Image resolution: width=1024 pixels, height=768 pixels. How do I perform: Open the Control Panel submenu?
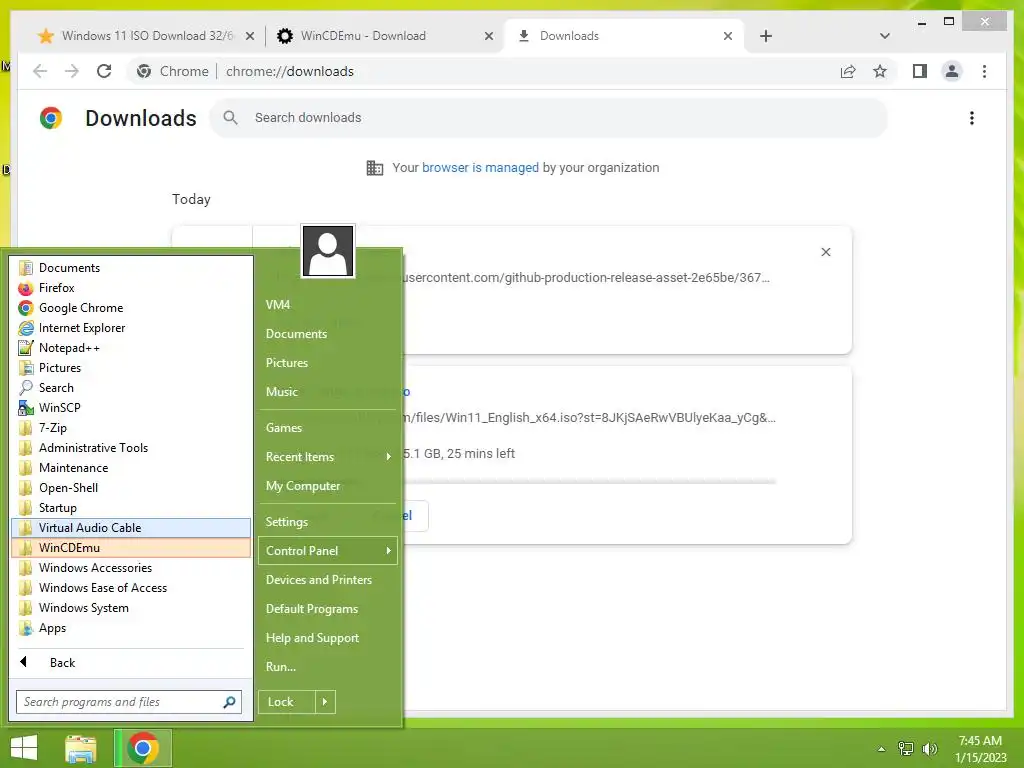coord(328,551)
